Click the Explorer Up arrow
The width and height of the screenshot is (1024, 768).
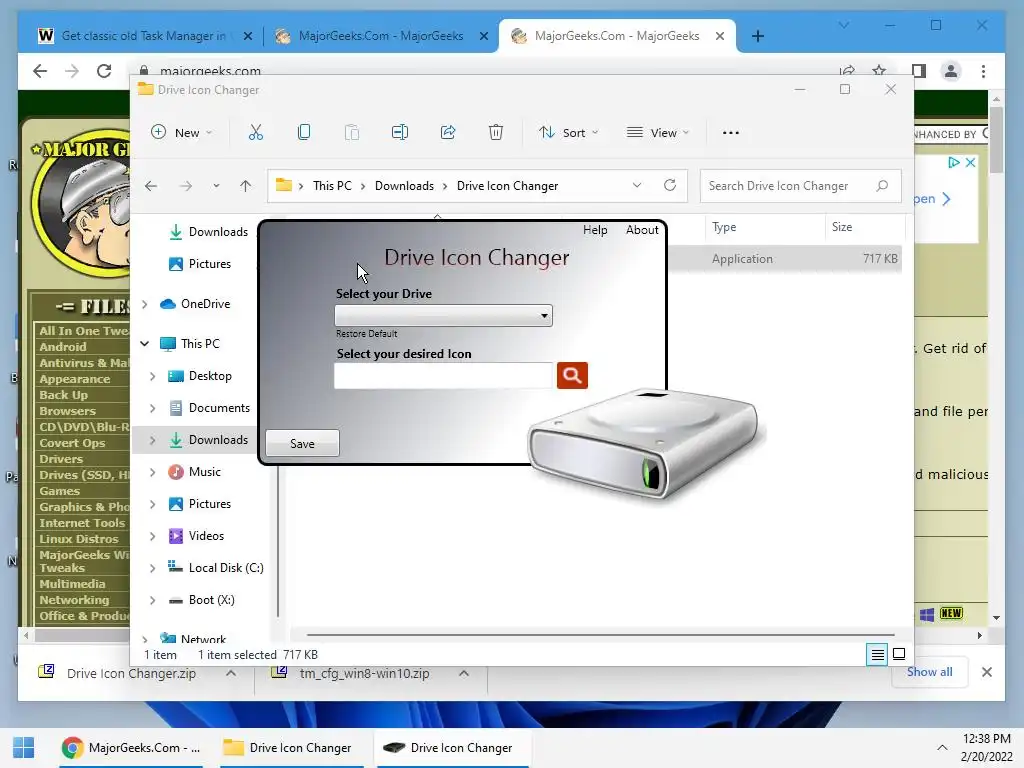(x=246, y=186)
